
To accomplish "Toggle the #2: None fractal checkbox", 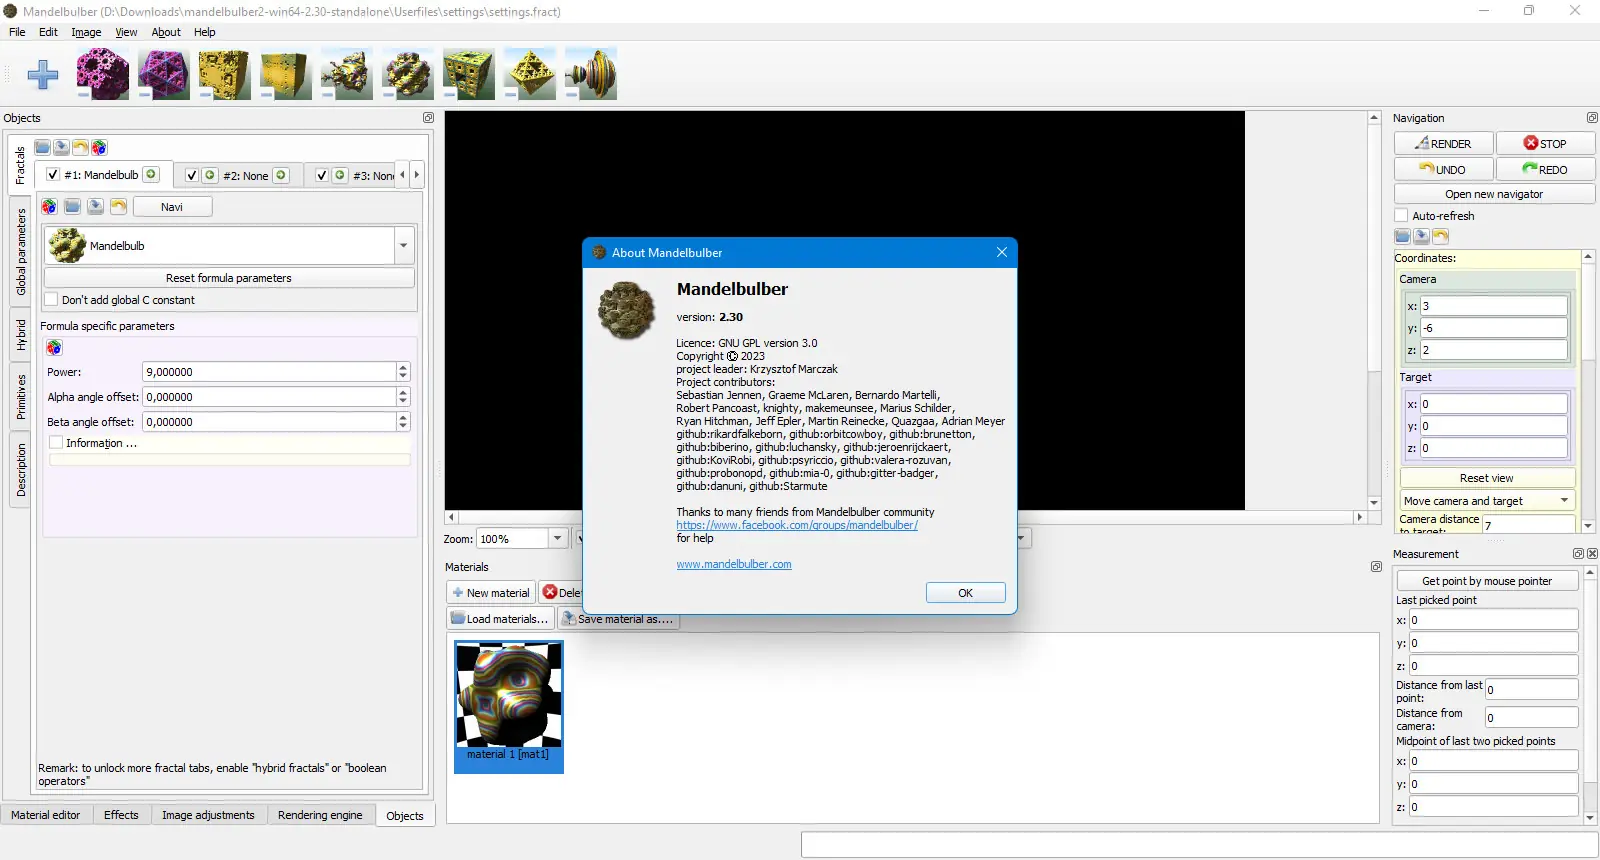I will (192, 175).
